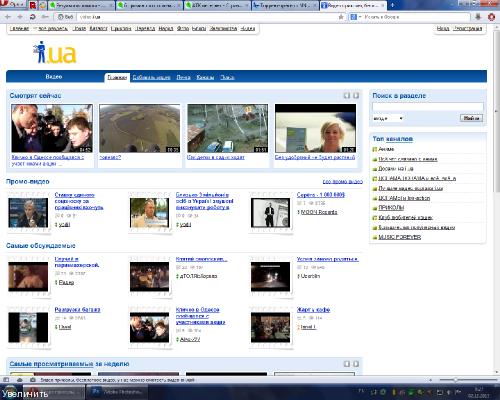Play the Жарт у кафе thumbnail

click(x=270, y=328)
